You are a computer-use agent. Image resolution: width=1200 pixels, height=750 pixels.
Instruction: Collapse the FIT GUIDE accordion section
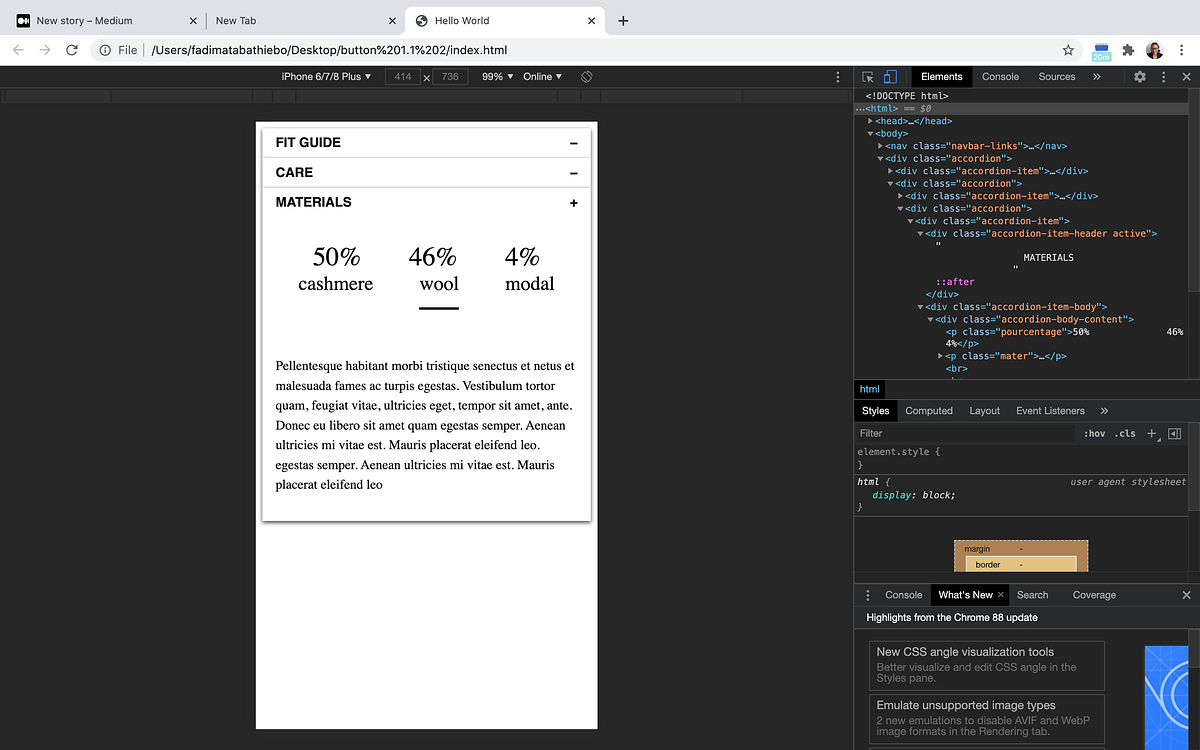tap(573, 142)
